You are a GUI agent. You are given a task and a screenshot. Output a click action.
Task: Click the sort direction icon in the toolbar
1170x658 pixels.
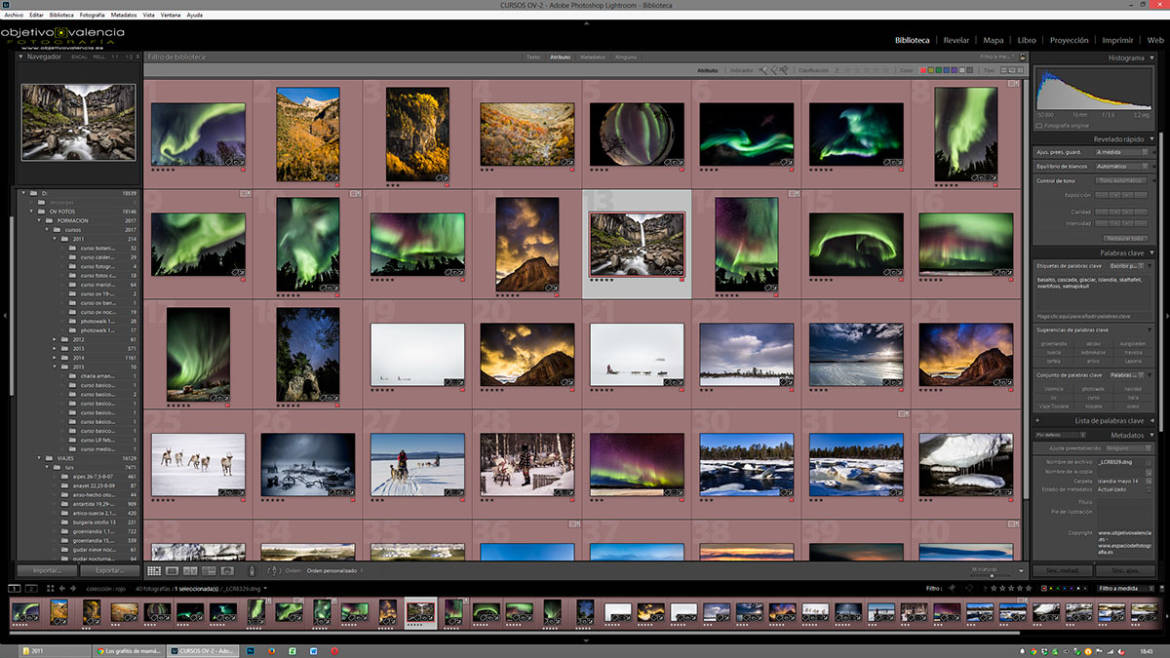point(273,570)
